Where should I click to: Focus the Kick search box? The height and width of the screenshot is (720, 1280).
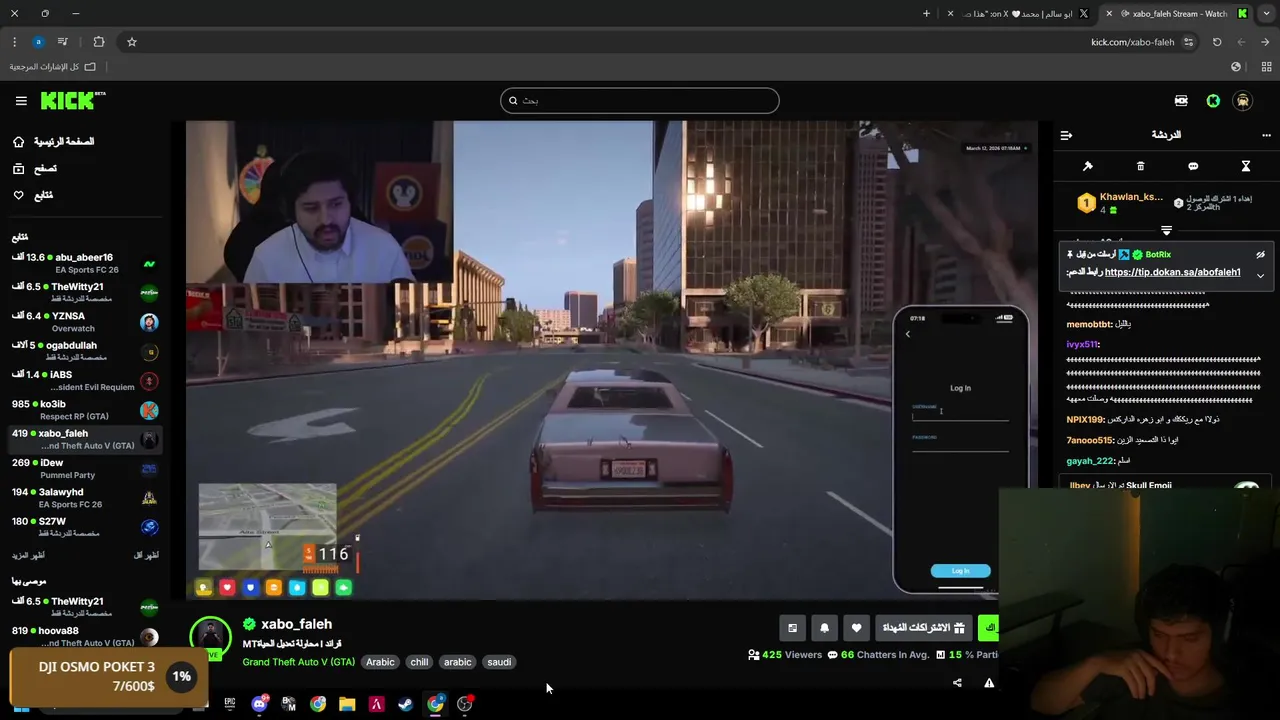[640, 100]
